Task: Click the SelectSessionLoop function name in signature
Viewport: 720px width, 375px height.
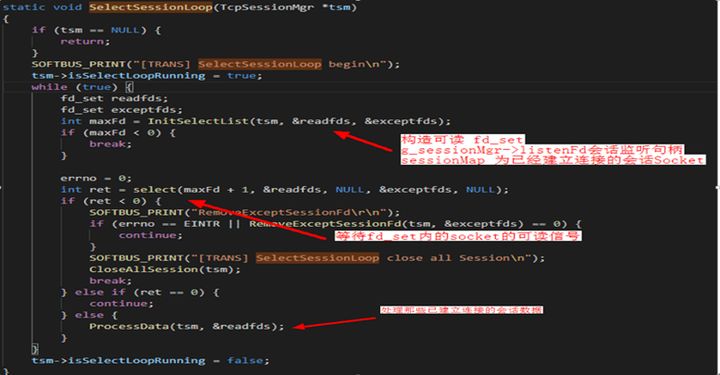Action: point(151,7)
